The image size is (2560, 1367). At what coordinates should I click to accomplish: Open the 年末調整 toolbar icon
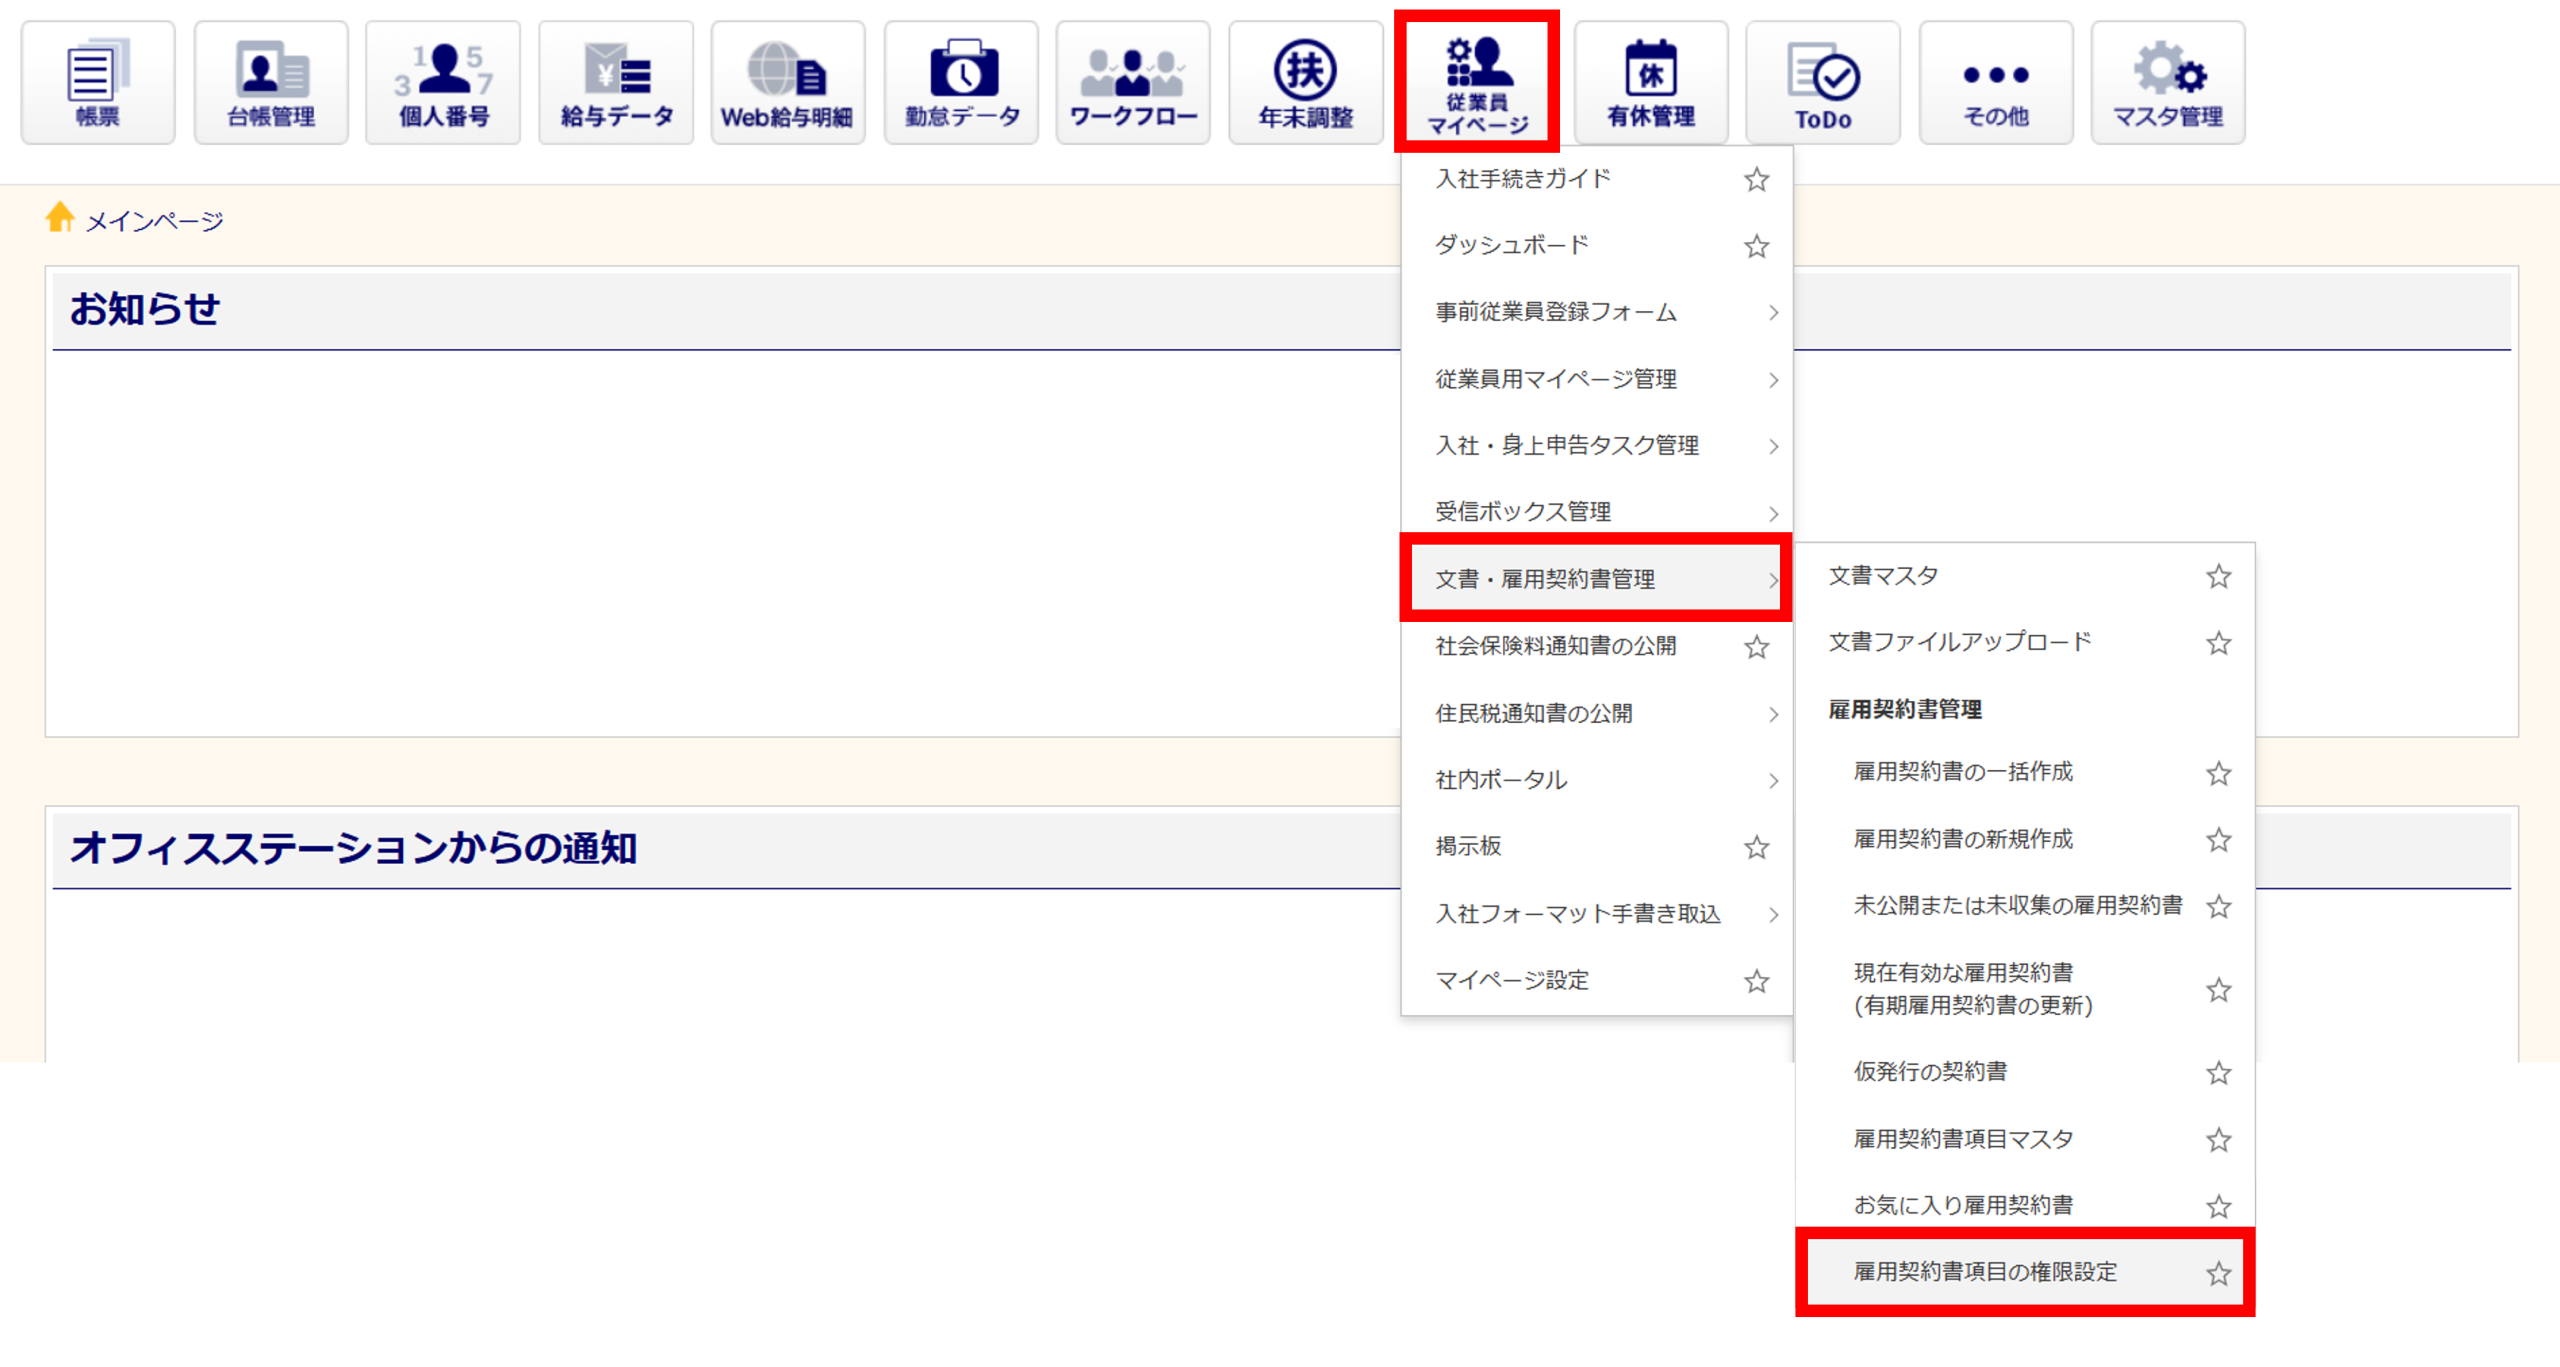point(1306,83)
